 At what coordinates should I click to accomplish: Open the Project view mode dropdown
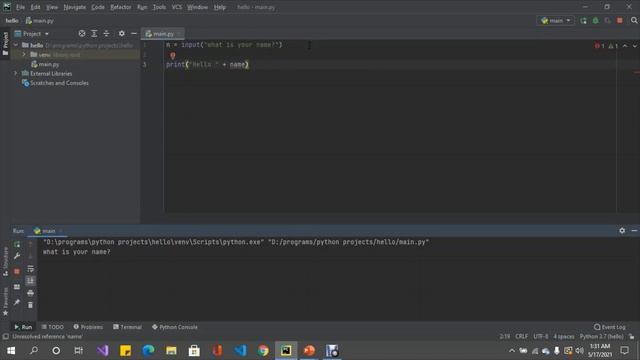32,33
